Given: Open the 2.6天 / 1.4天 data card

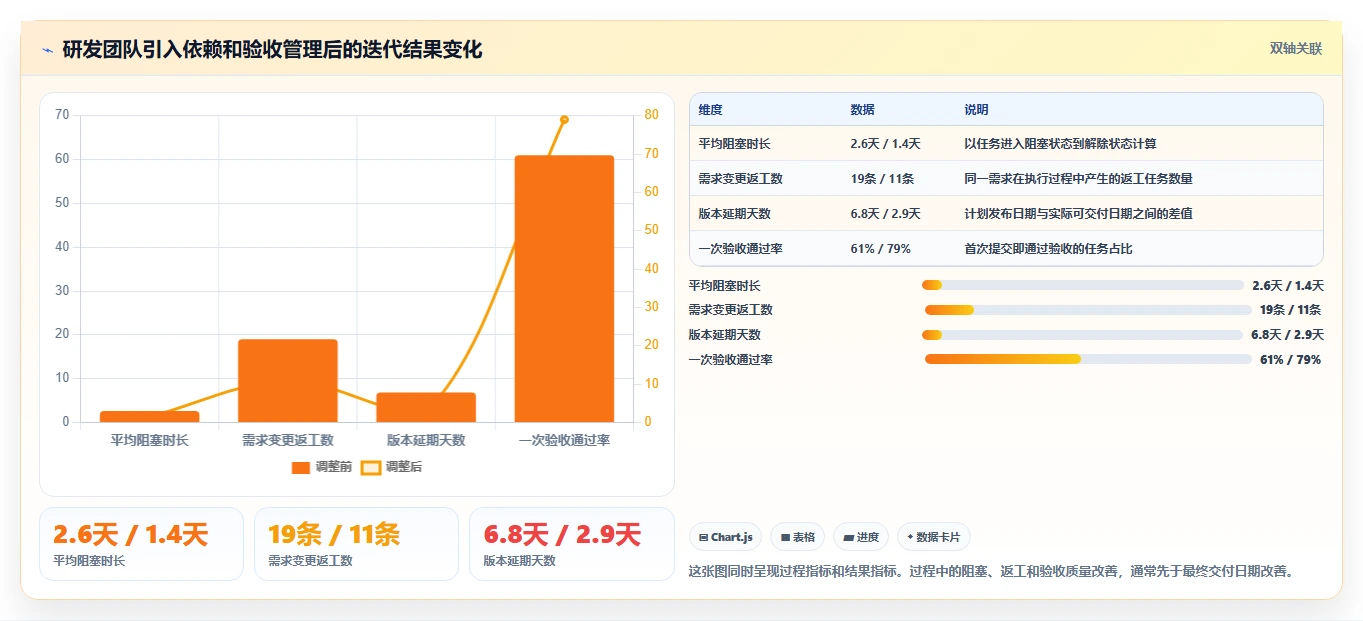Looking at the screenshot, I should pos(141,544).
